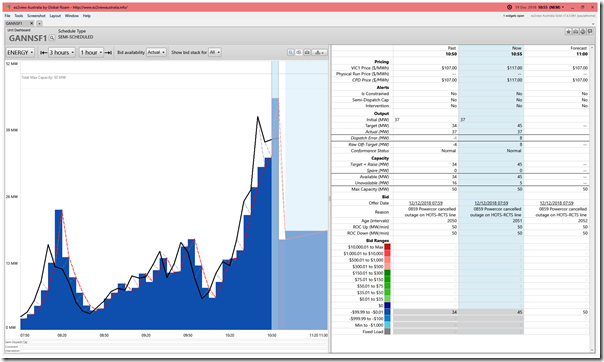The width and height of the screenshot is (604, 362).
Task: Jump to chart start arrow icon
Action: 44,52
